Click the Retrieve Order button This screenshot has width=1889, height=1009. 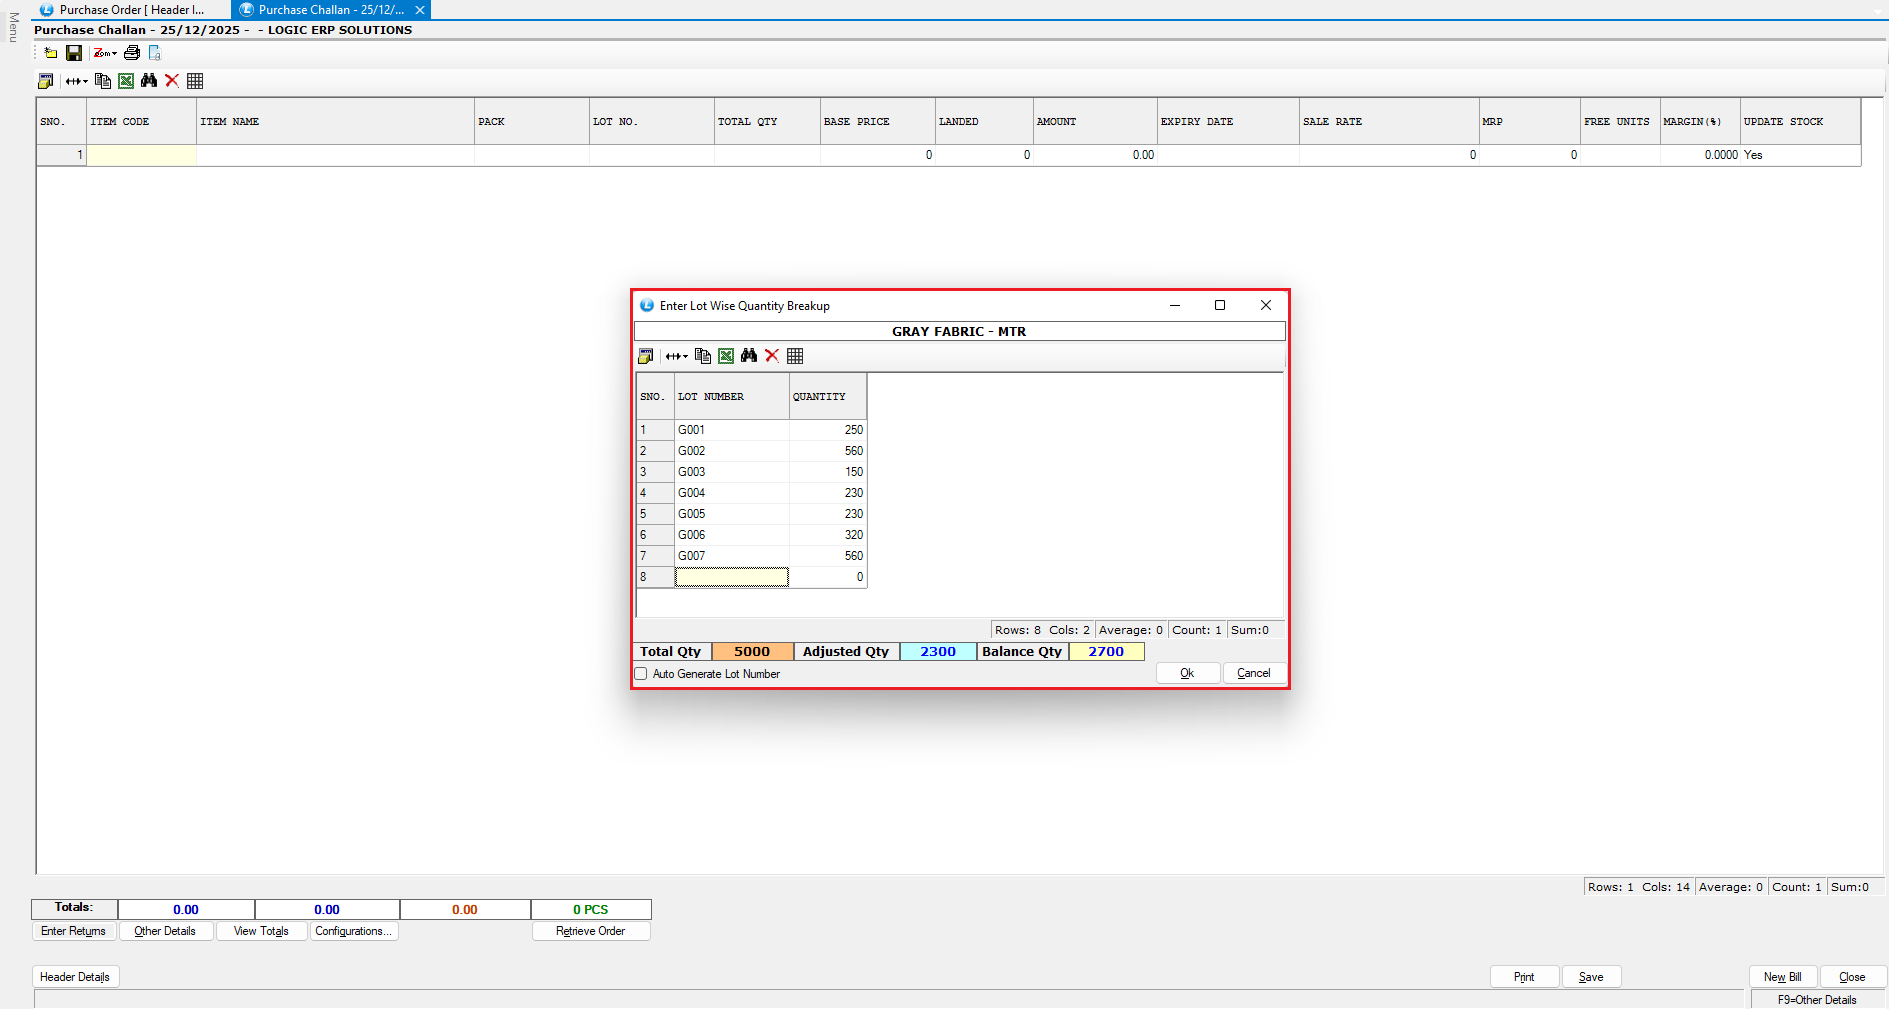coord(590,931)
